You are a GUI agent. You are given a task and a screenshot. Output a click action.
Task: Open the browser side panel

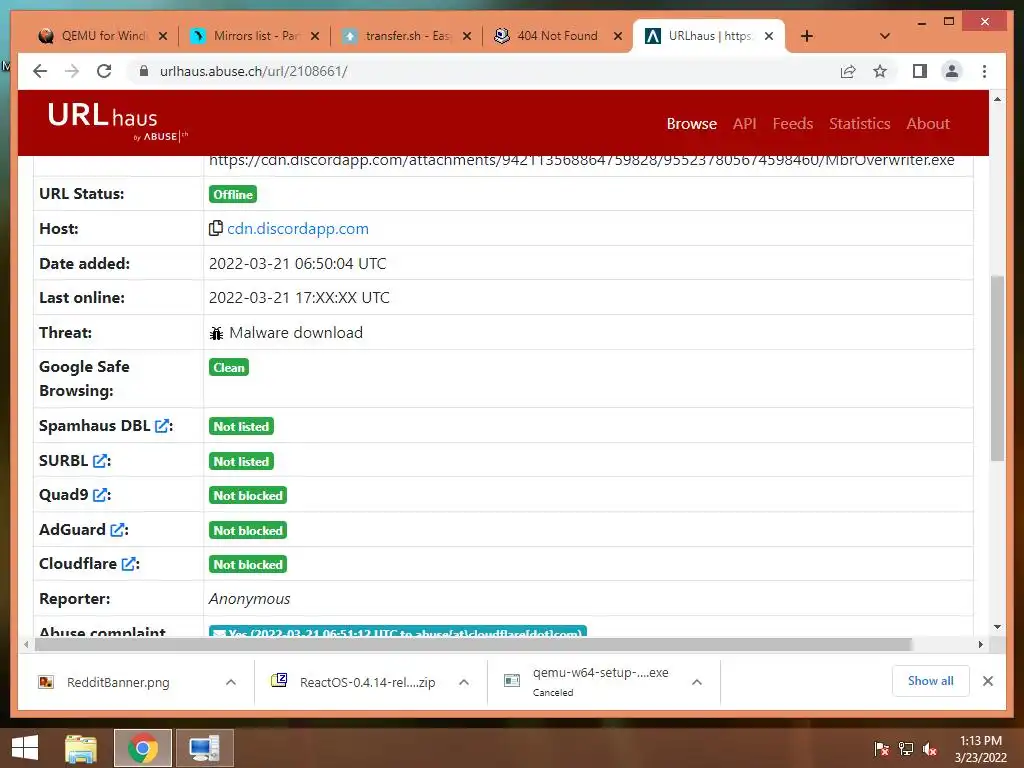pyautogui.click(x=920, y=71)
